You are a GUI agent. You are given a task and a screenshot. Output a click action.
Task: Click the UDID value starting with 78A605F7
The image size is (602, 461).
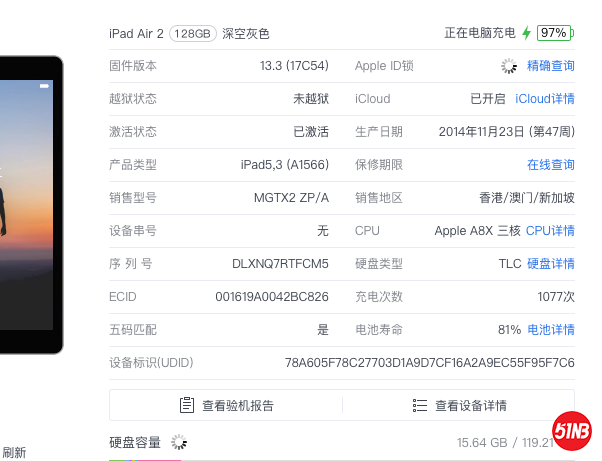pos(430,363)
